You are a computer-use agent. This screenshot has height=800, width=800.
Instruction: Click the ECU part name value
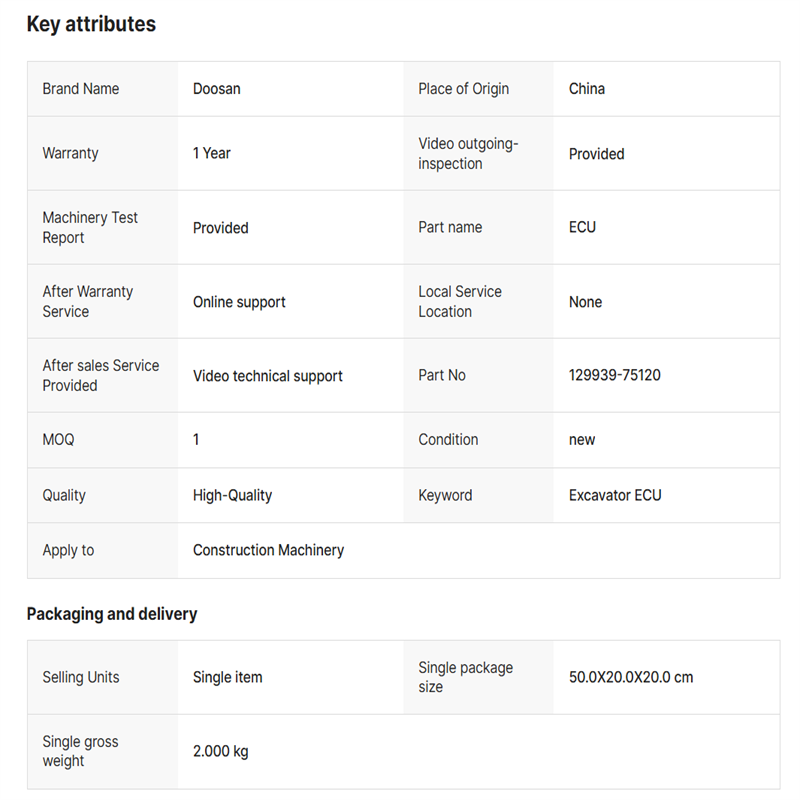(582, 228)
